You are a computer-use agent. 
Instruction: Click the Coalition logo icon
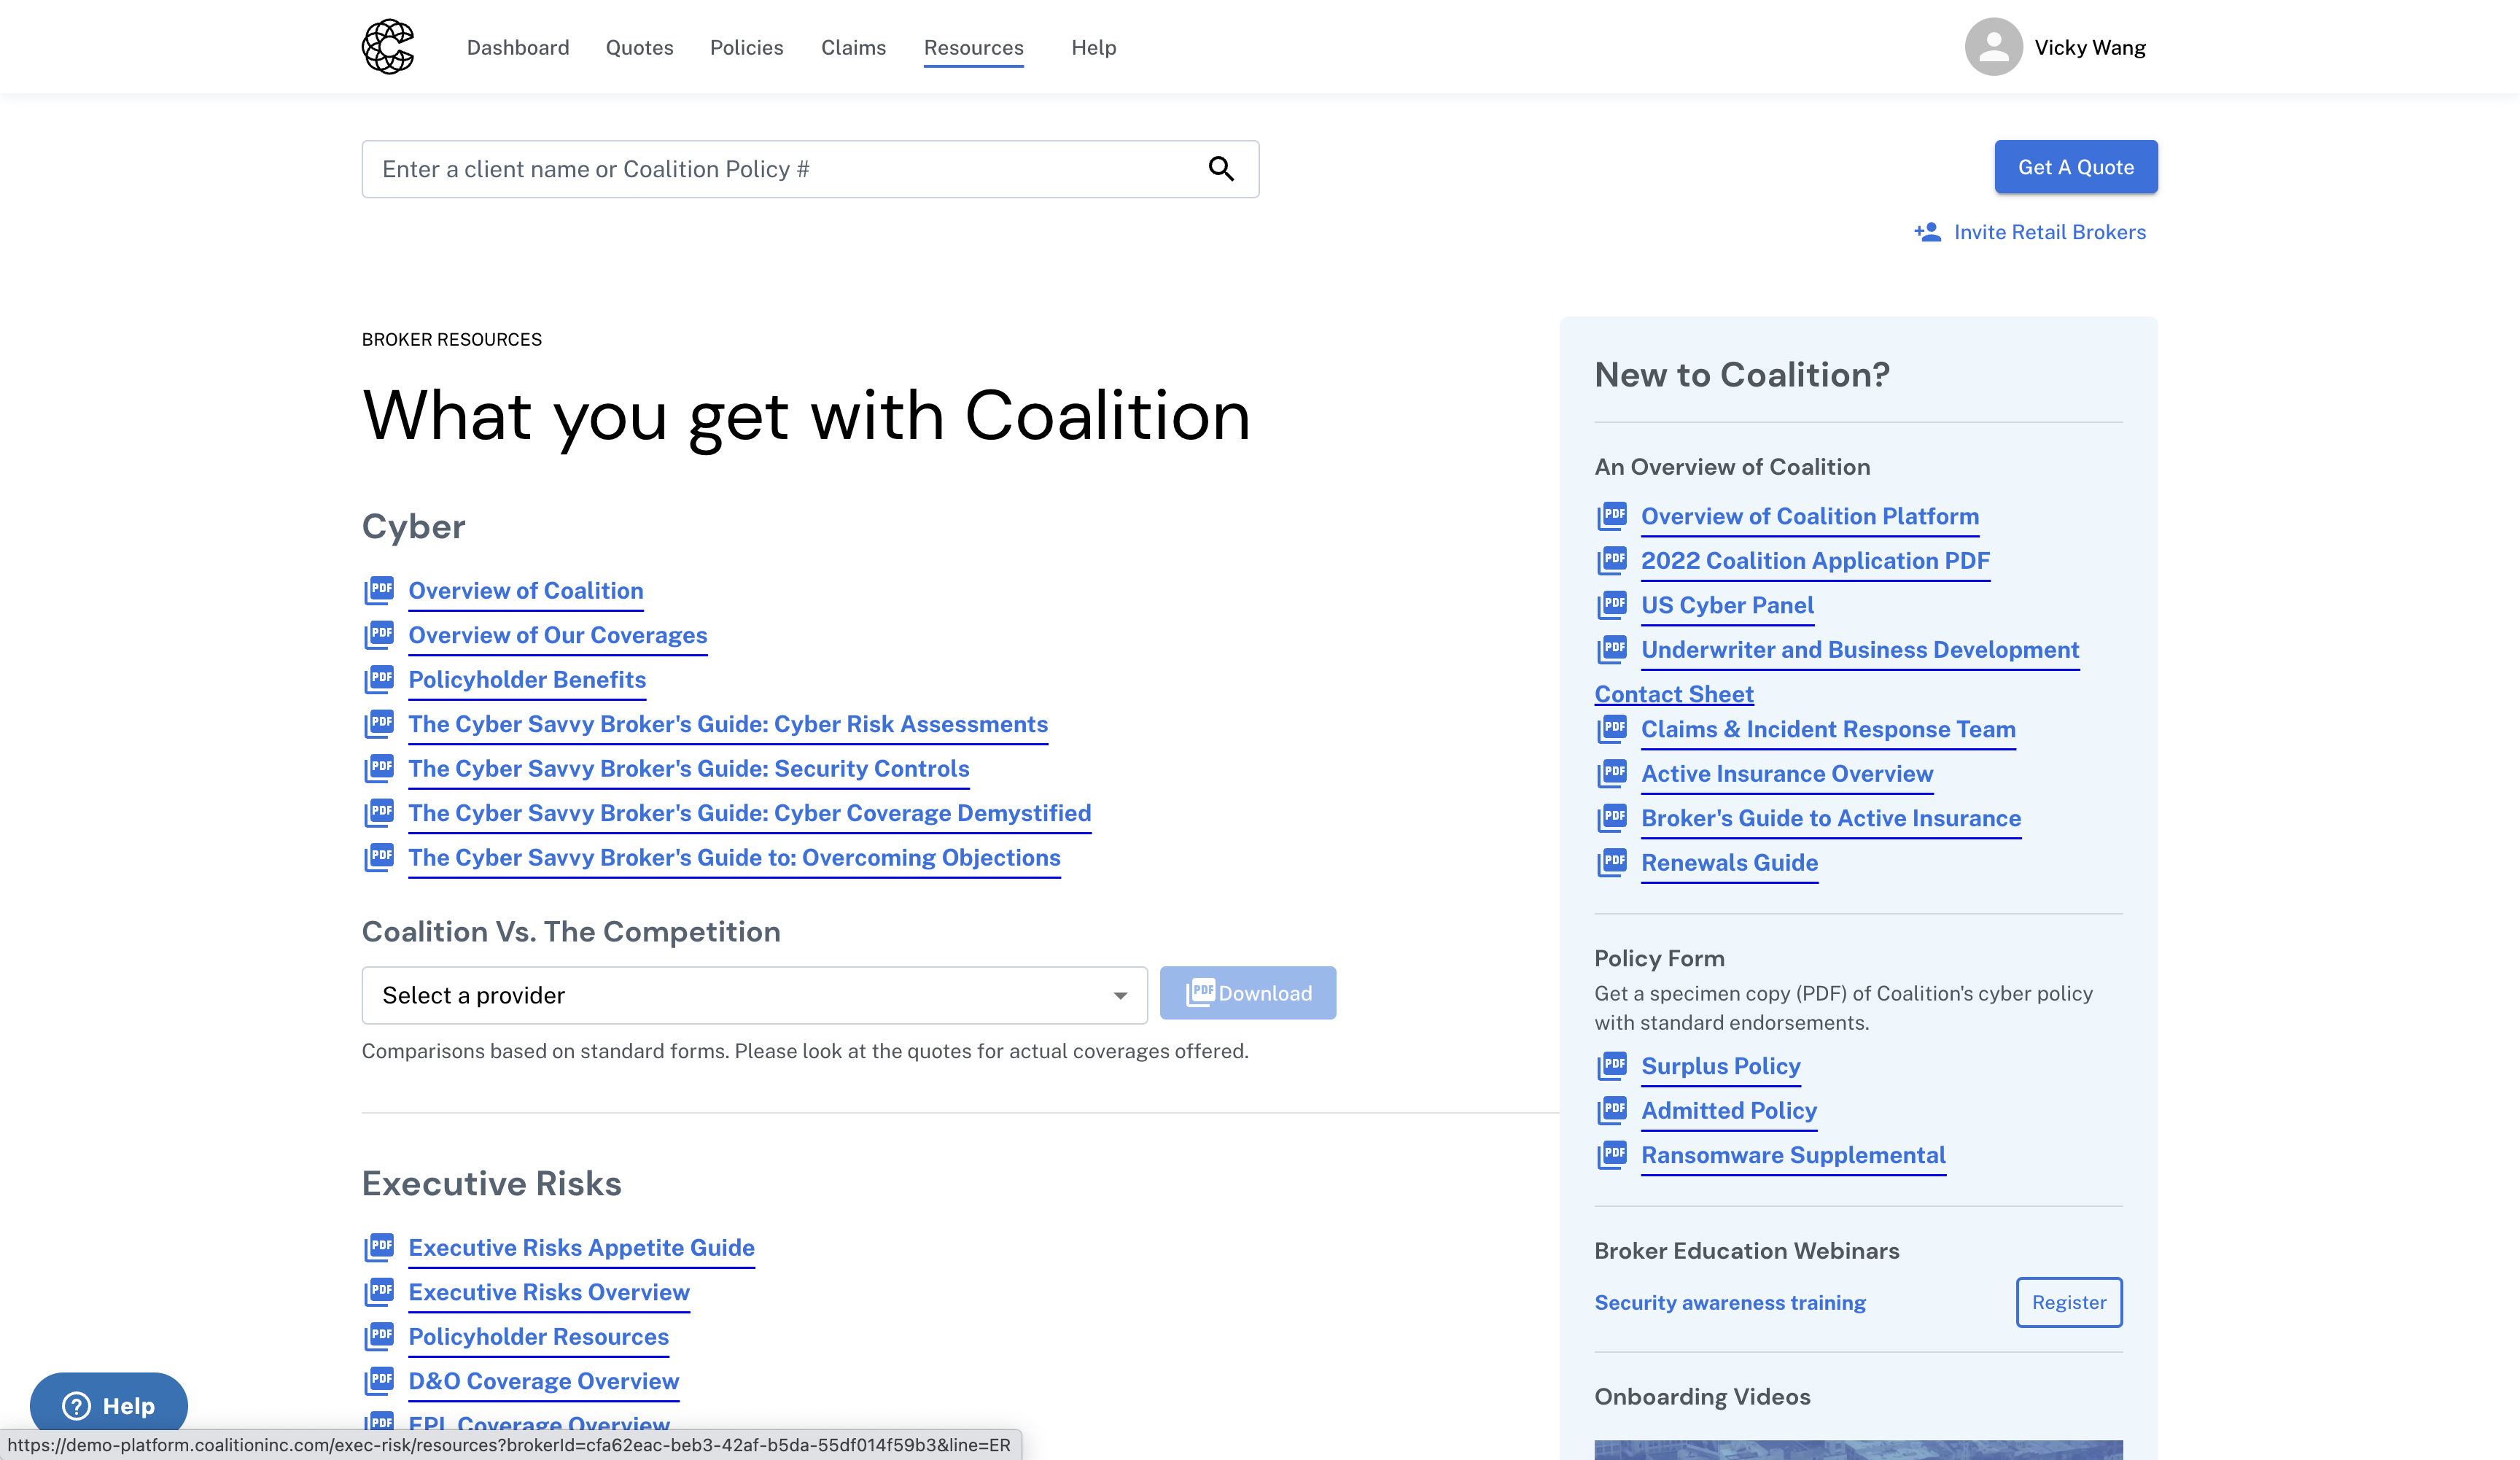388,47
